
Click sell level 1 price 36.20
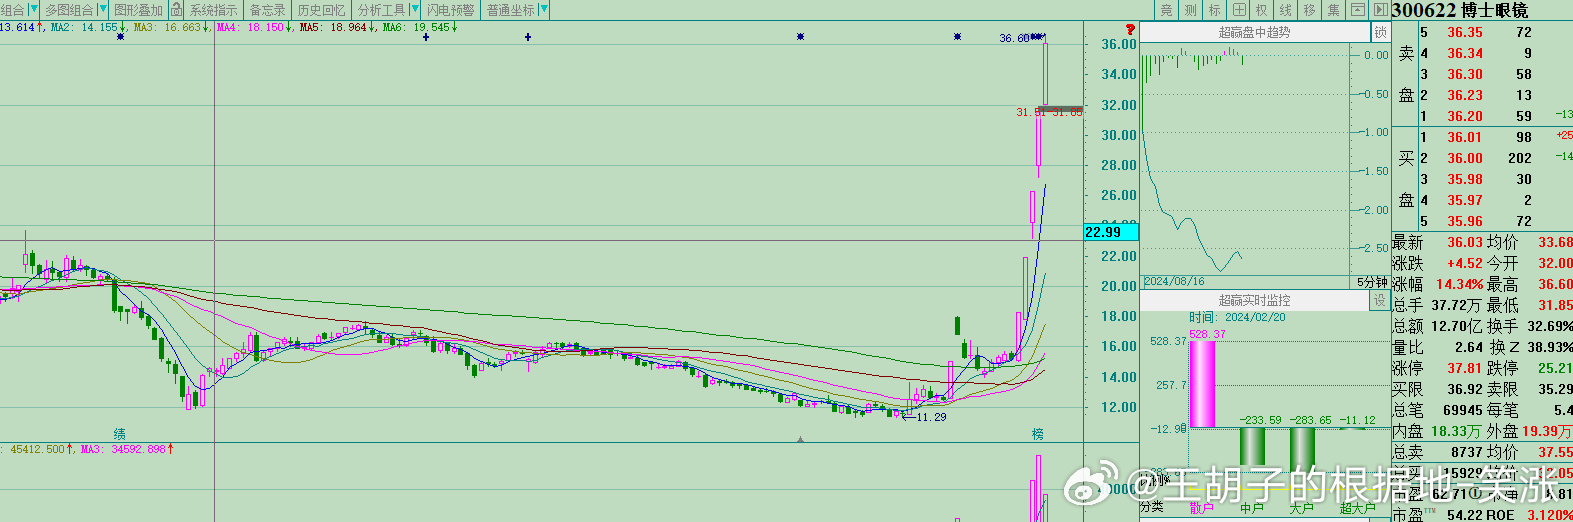tap(1464, 116)
